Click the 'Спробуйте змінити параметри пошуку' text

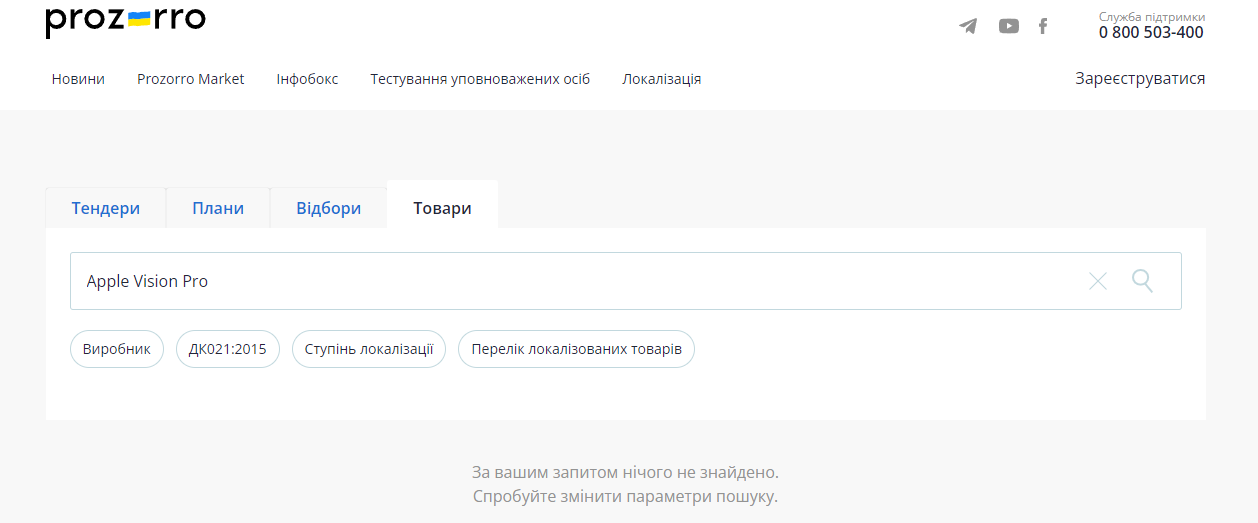pyautogui.click(x=625, y=496)
